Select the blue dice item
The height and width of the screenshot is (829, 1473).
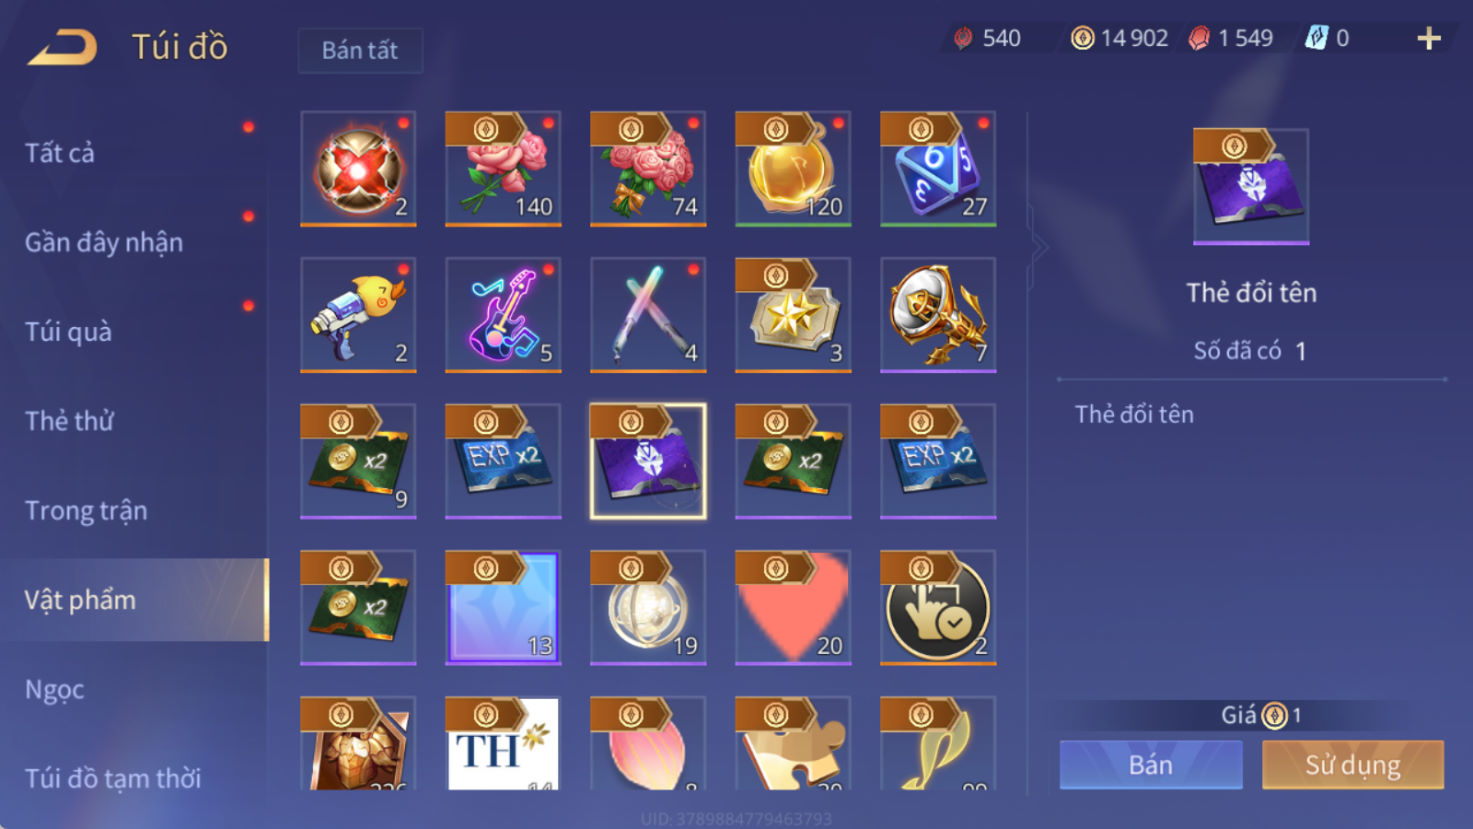[938, 168]
